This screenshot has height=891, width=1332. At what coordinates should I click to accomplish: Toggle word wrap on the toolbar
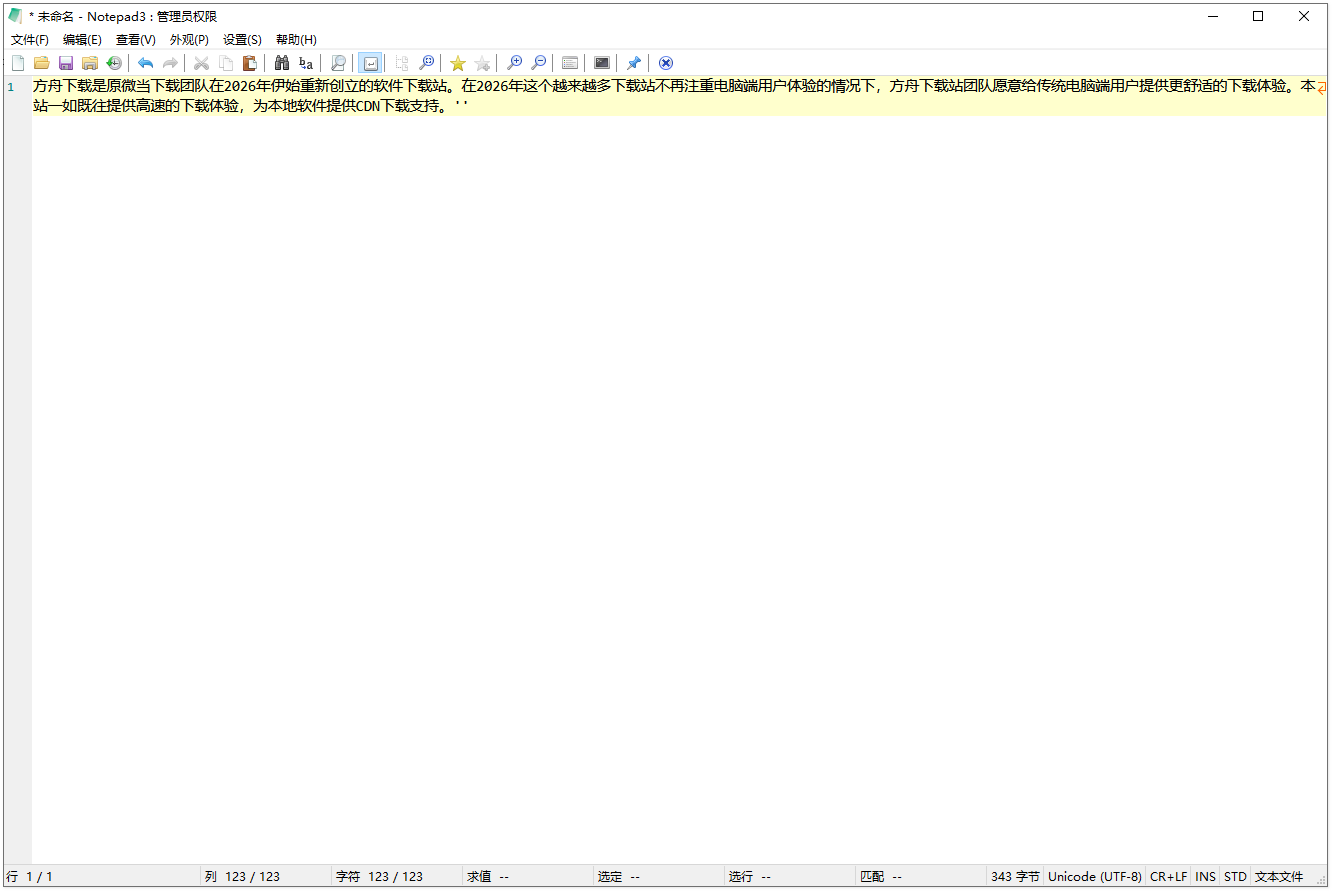[x=369, y=62]
